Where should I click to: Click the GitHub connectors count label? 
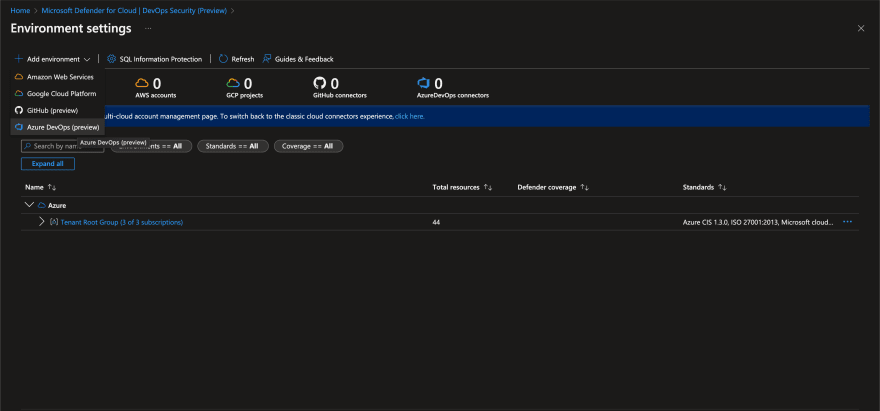click(340, 95)
